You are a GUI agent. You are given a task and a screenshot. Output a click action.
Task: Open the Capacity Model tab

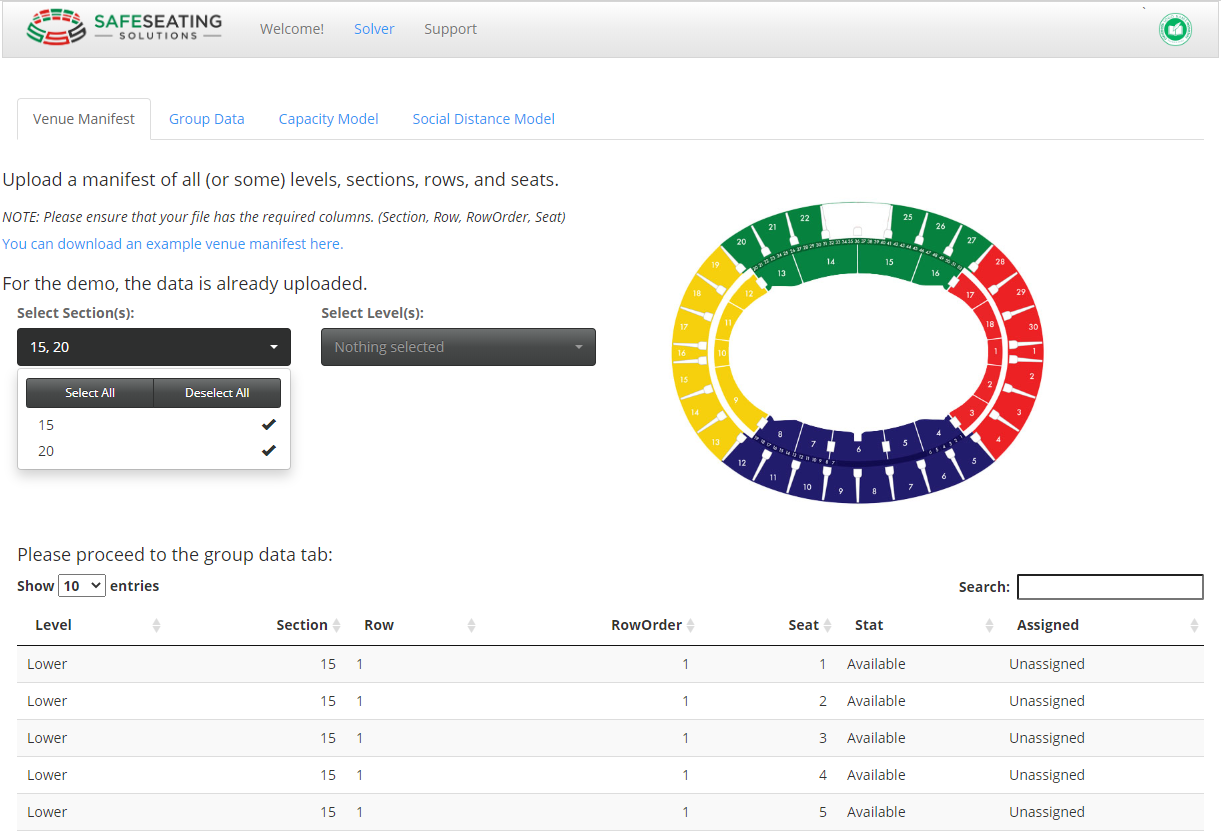click(x=328, y=119)
